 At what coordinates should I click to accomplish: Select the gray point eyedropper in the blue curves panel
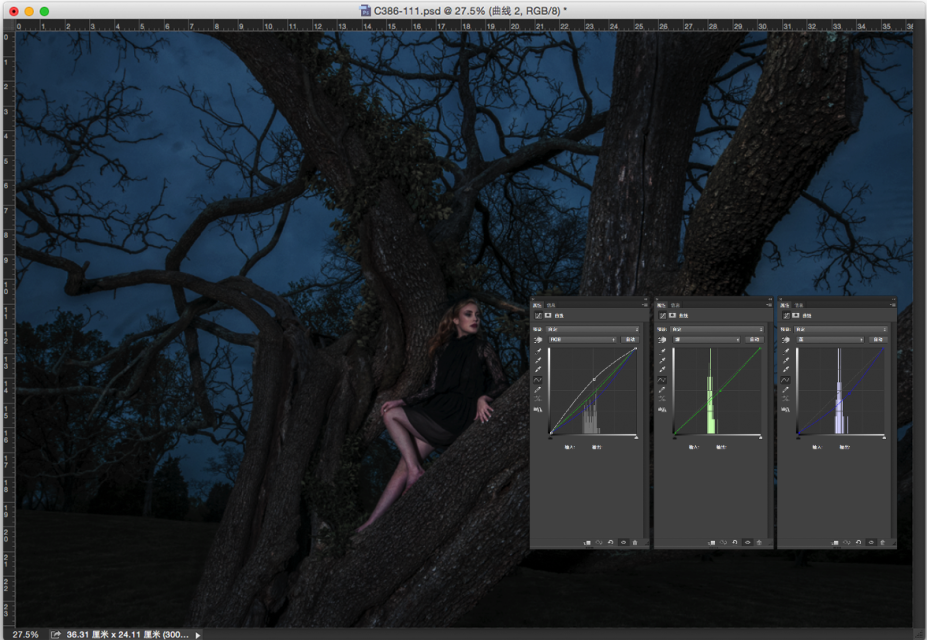click(x=786, y=360)
